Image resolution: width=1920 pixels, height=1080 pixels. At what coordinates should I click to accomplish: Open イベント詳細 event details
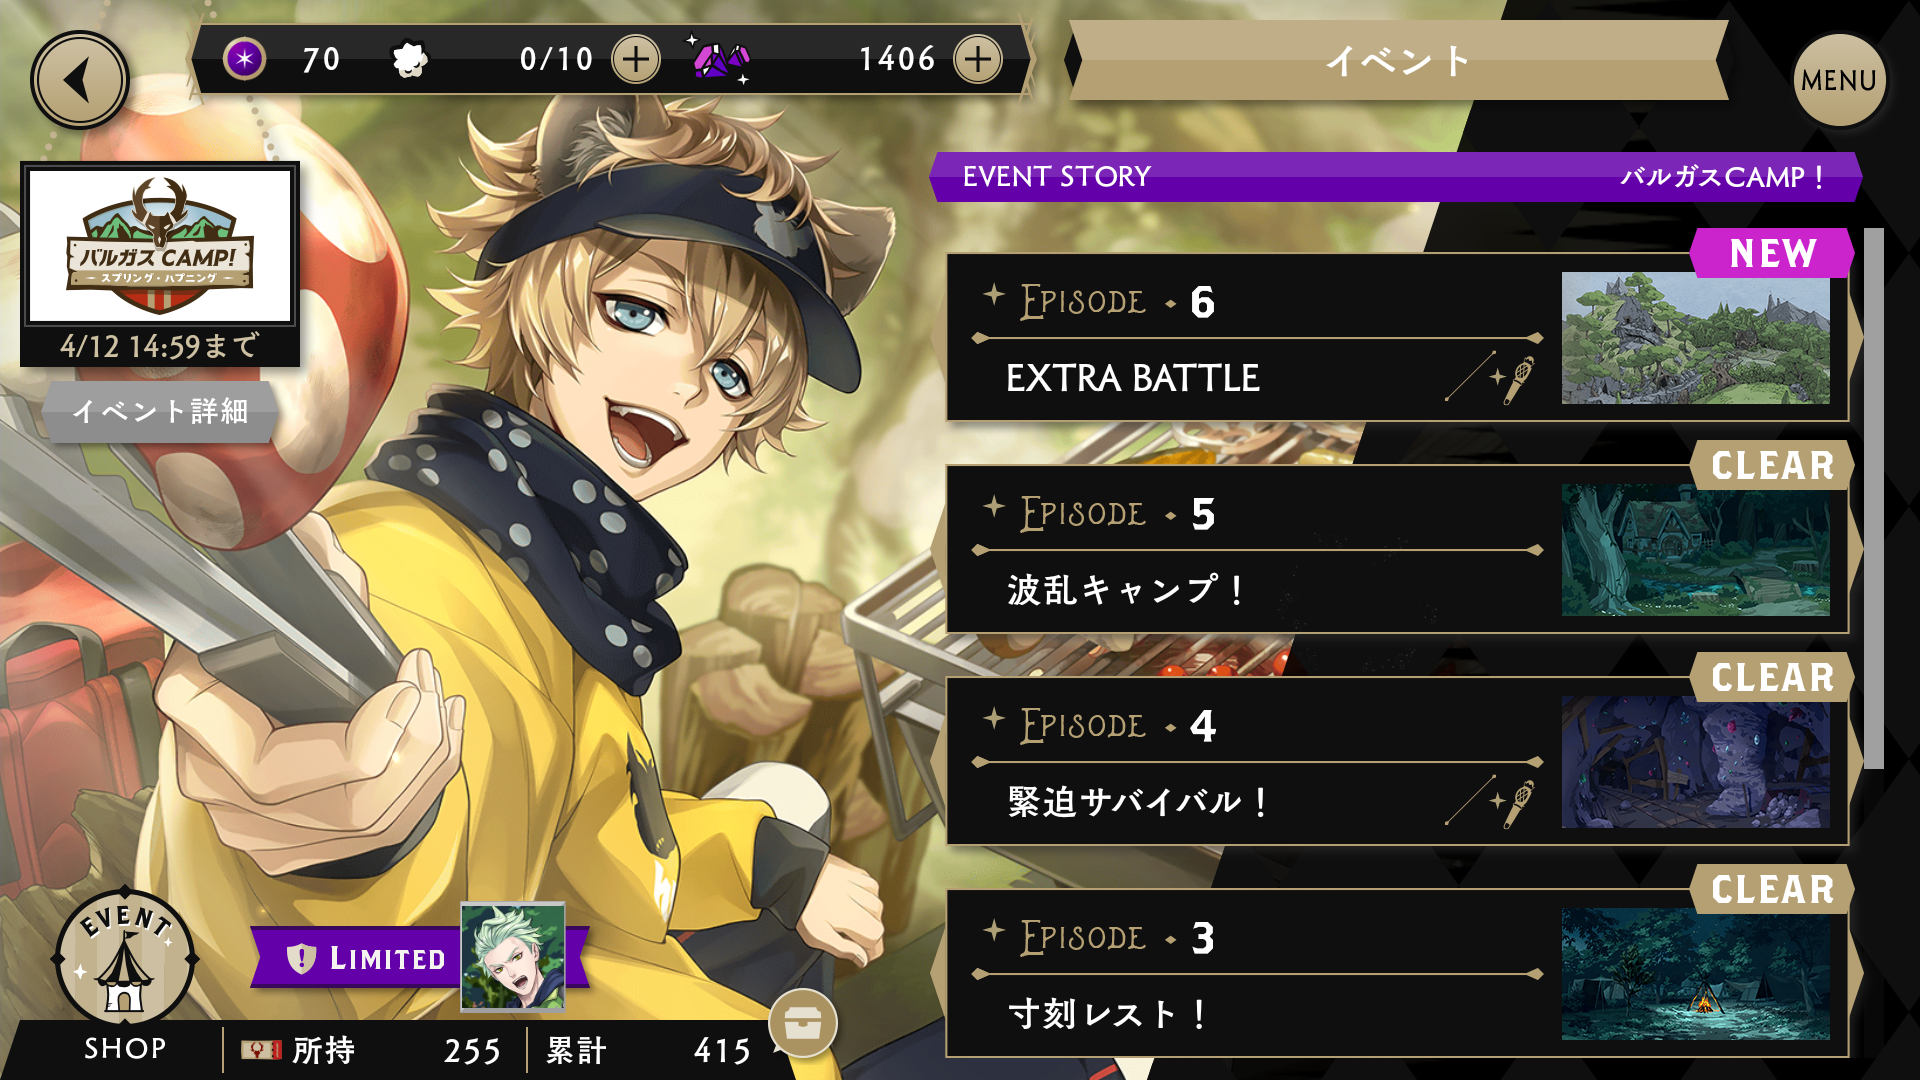[x=160, y=411]
